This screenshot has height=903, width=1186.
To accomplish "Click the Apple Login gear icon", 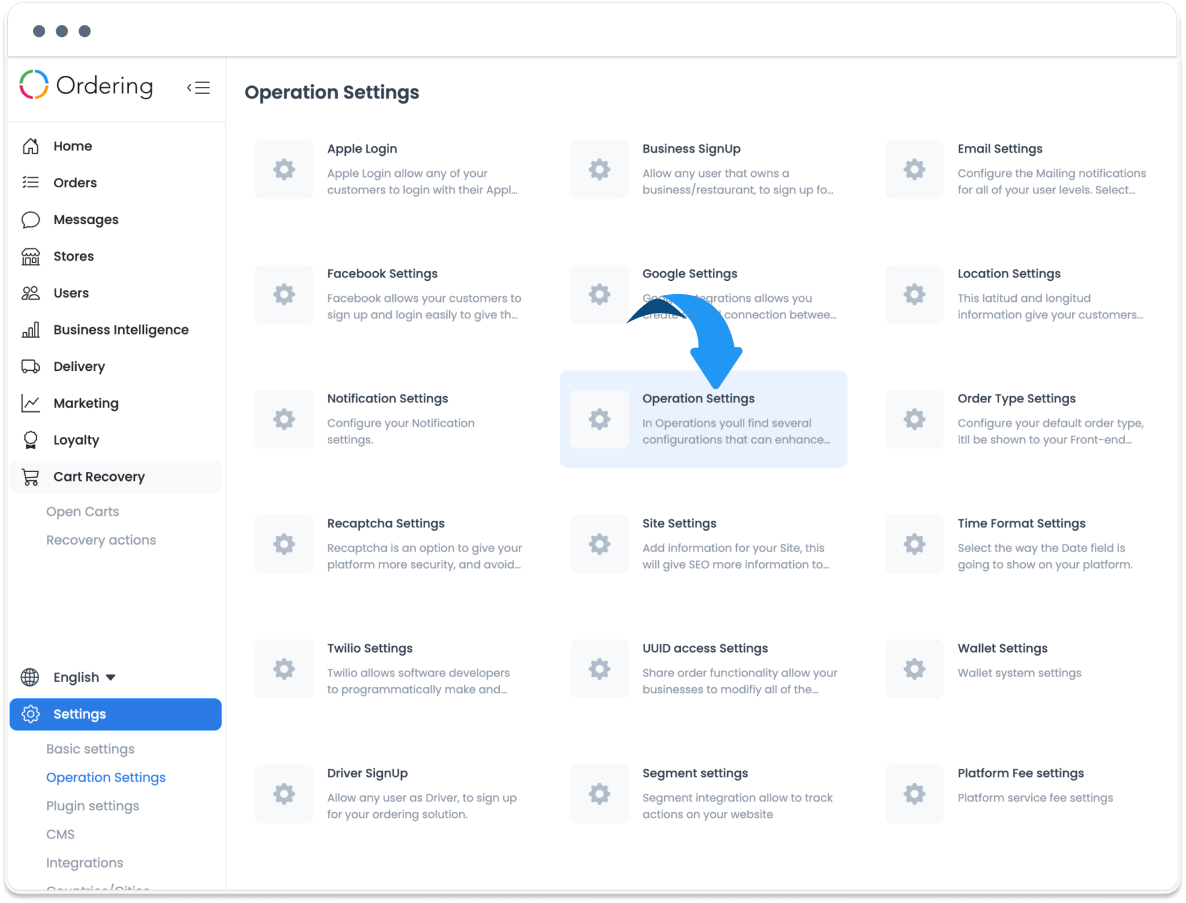I will [x=284, y=169].
